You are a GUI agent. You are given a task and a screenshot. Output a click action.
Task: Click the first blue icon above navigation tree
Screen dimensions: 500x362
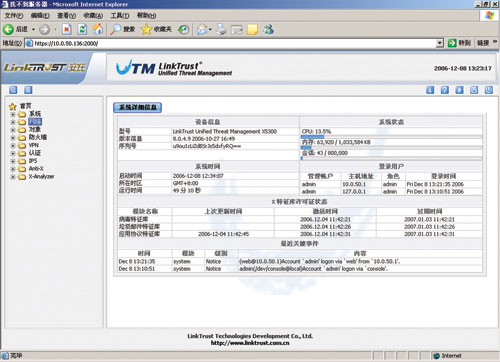coord(13,90)
